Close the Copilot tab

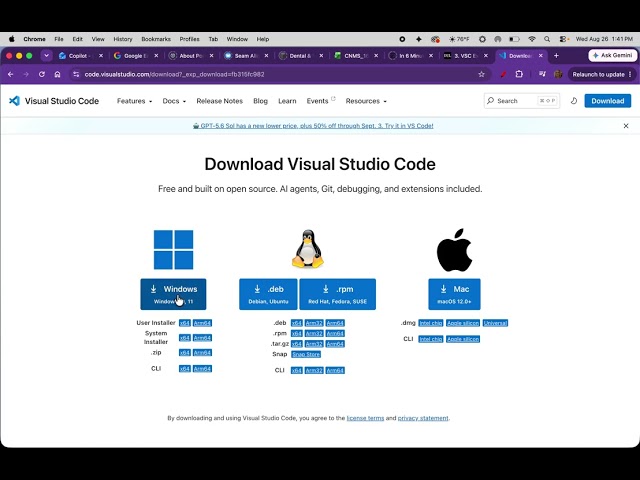101,56
